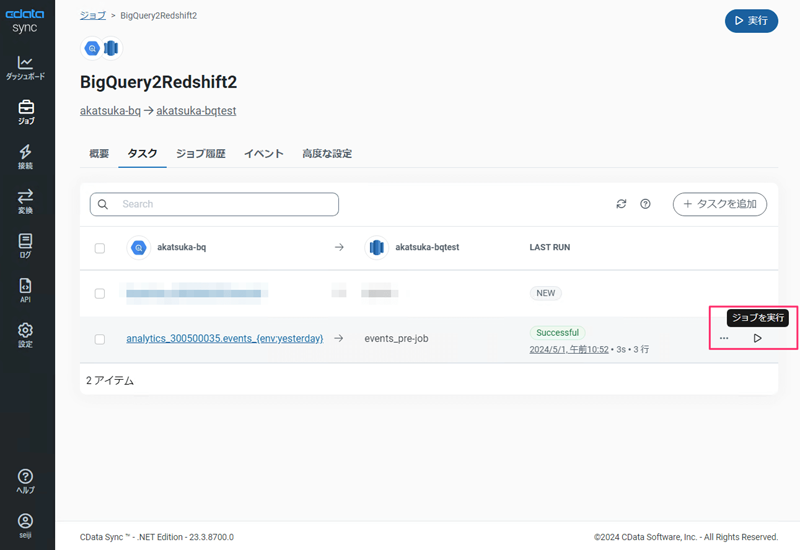This screenshot has width=800, height=550.
Task: Click the help question-mark icon beside refresh
Action: point(645,204)
